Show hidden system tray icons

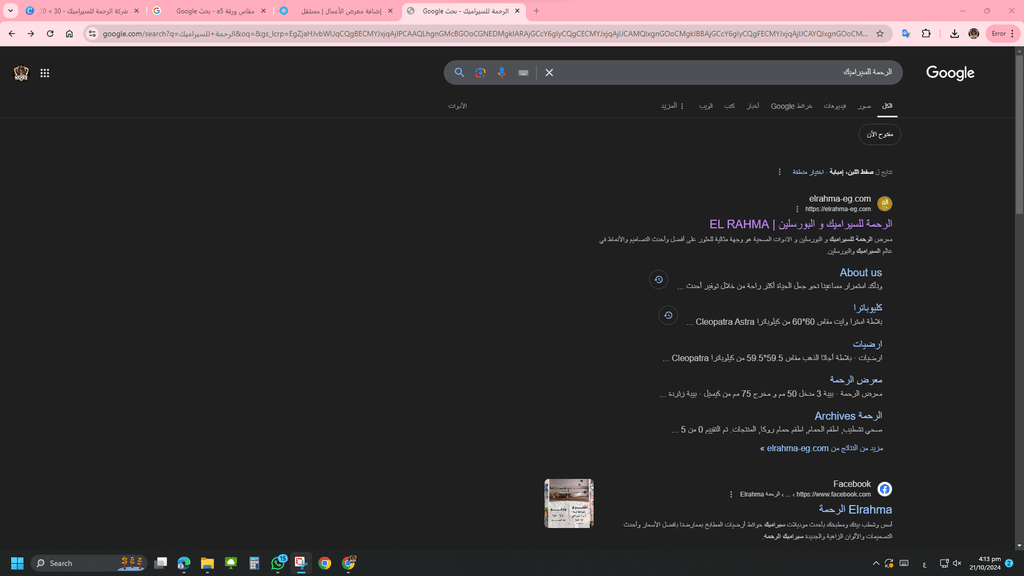coord(876,563)
